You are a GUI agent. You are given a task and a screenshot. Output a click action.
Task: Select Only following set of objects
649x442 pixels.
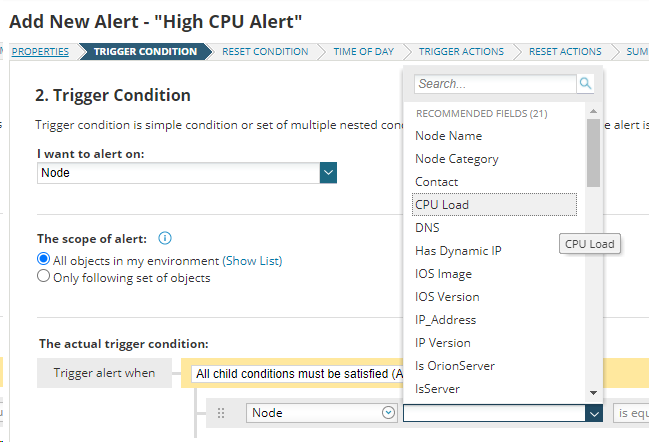click(43, 277)
